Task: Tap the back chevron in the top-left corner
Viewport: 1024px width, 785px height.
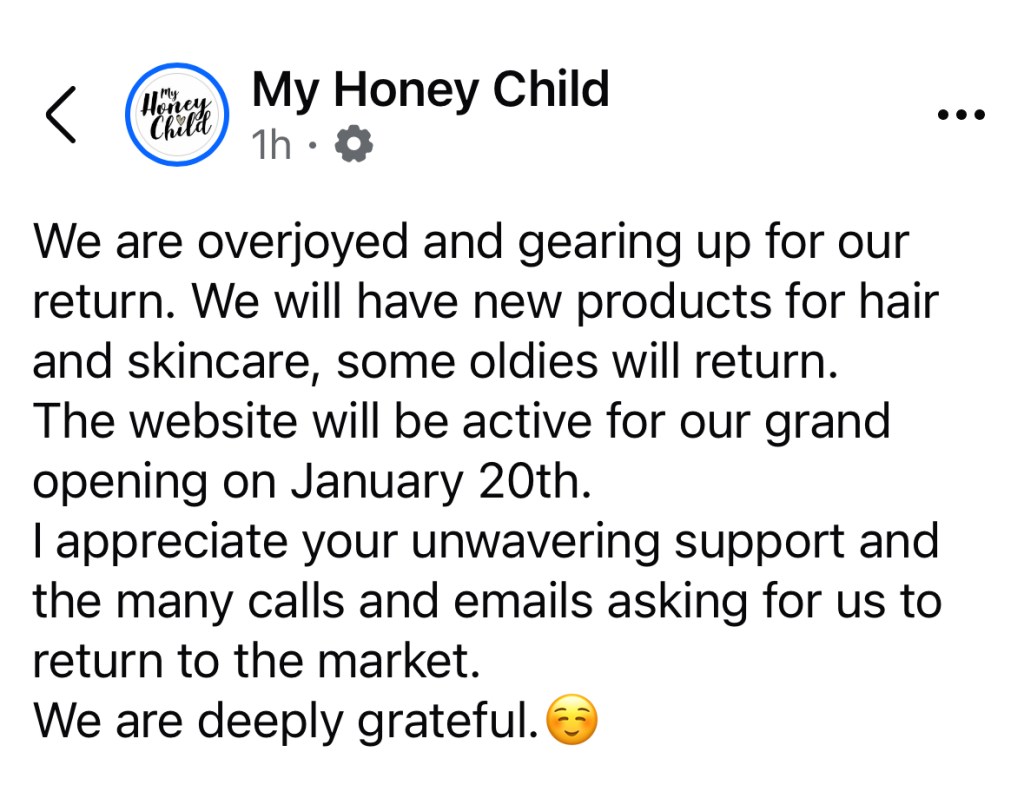Action: click(x=60, y=113)
